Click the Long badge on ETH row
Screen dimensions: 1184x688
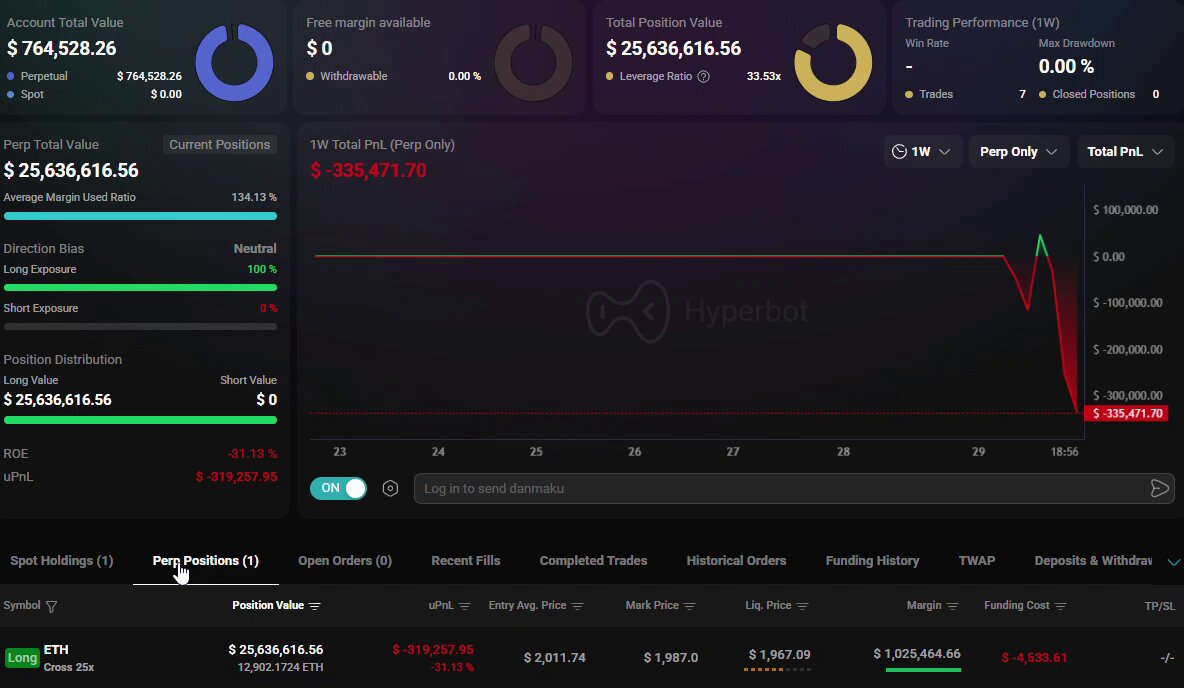click(22, 658)
